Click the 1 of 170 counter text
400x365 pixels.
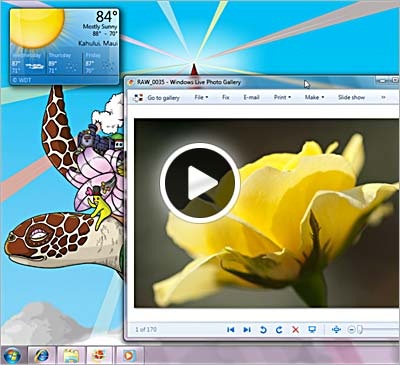[x=146, y=329]
